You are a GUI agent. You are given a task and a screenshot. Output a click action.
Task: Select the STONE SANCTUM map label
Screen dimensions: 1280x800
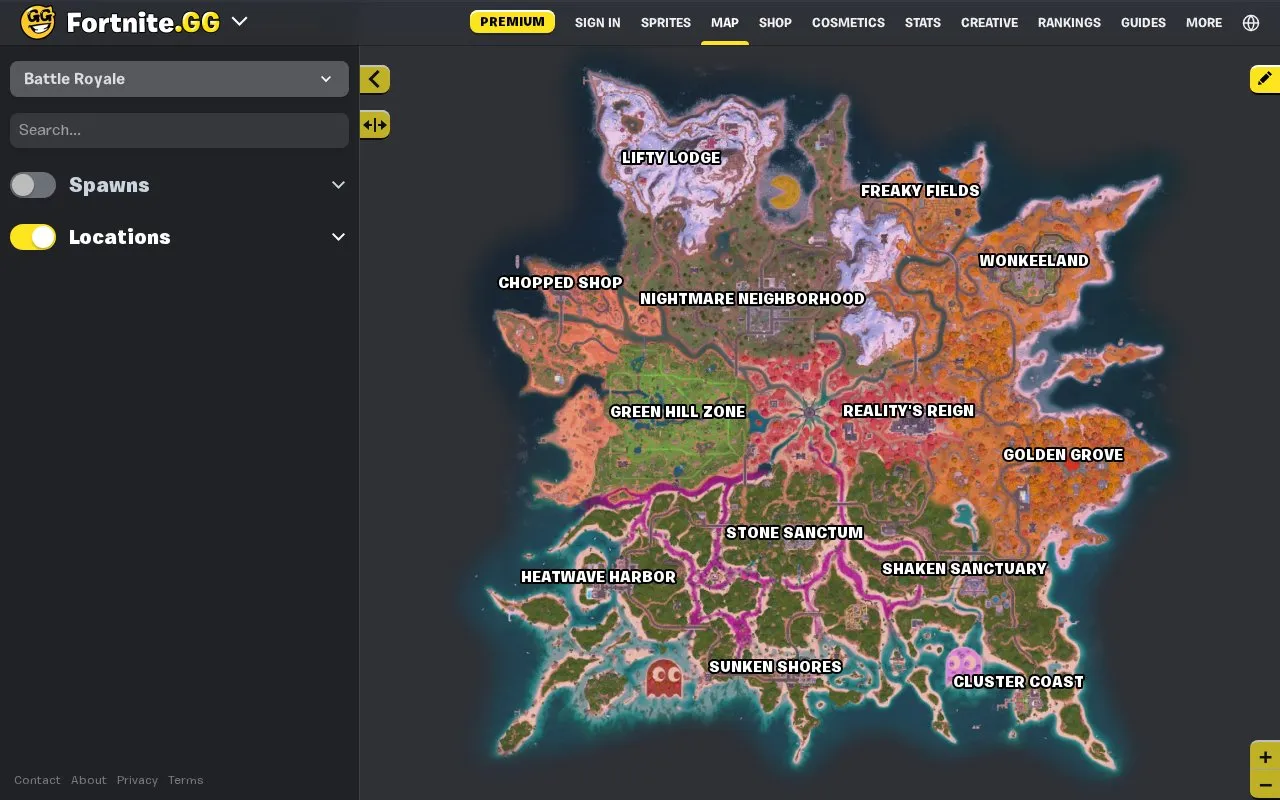(x=794, y=532)
